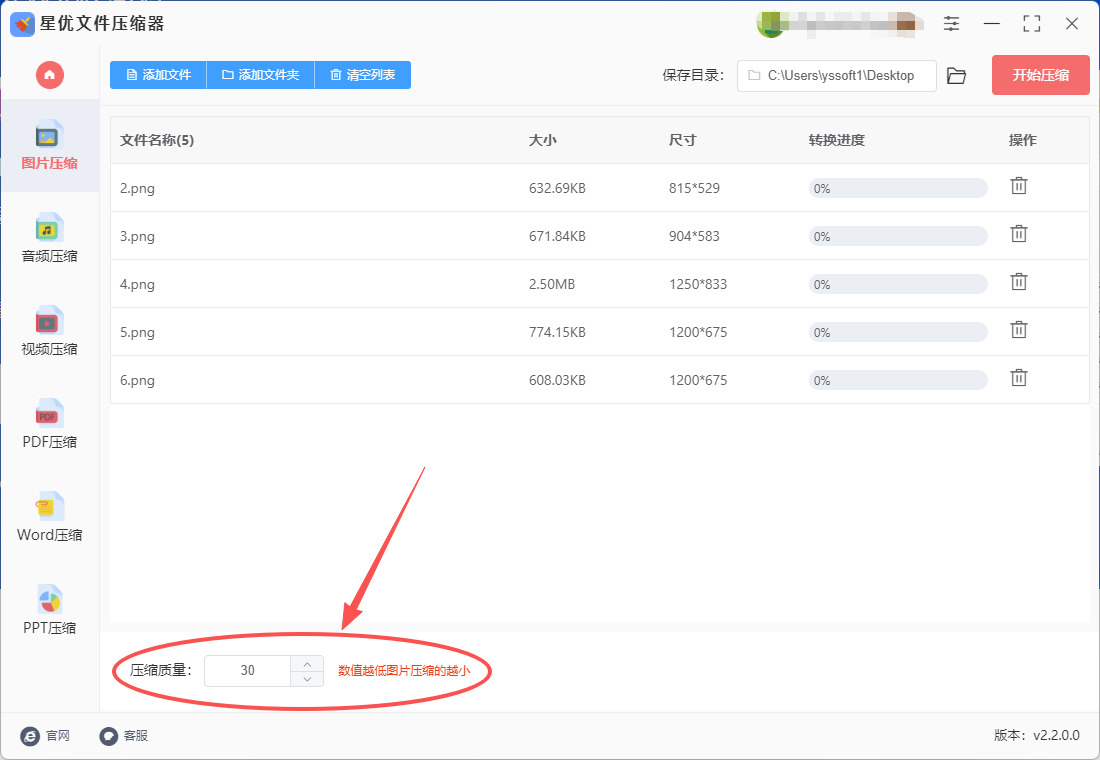This screenshot has height=760, width=1100.
Task: Select the 5.png file name
Action: click(138, 333)
